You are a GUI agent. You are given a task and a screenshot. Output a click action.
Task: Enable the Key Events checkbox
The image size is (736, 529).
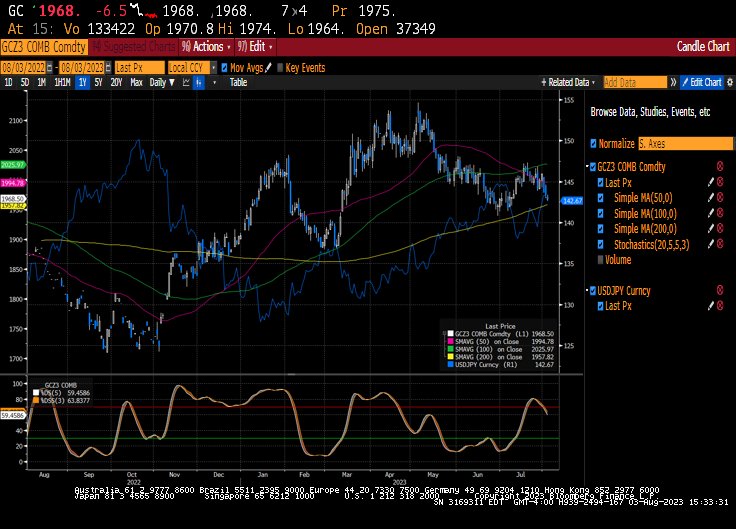tap(280, 68)
